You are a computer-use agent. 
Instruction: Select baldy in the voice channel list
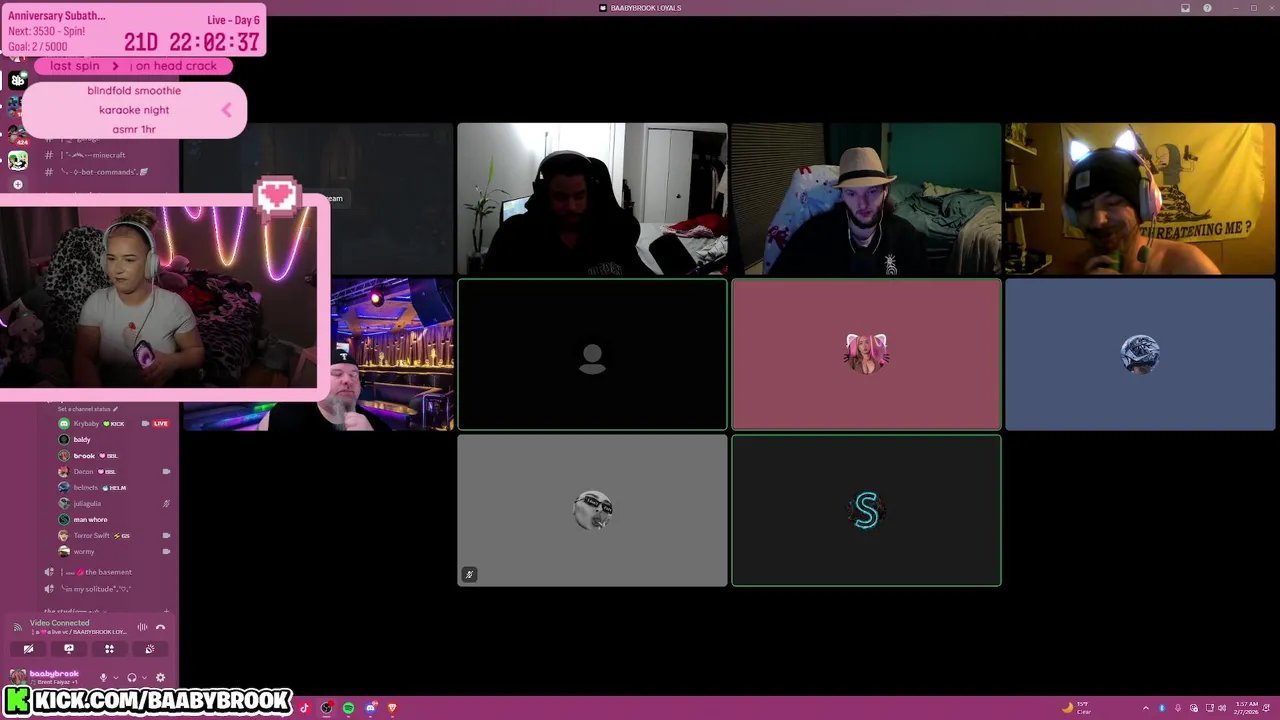114,440
